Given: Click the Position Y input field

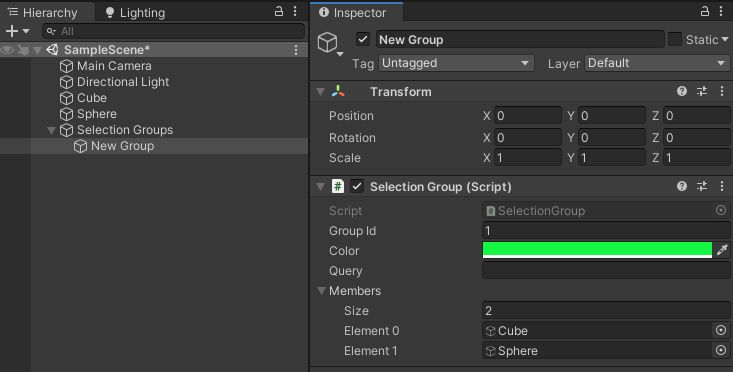Looking at the screenshot, I should (x=611, y=115).
